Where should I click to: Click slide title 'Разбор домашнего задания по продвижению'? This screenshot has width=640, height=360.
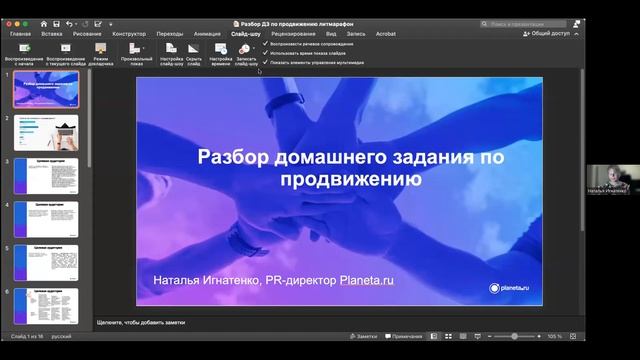[351, 168]
